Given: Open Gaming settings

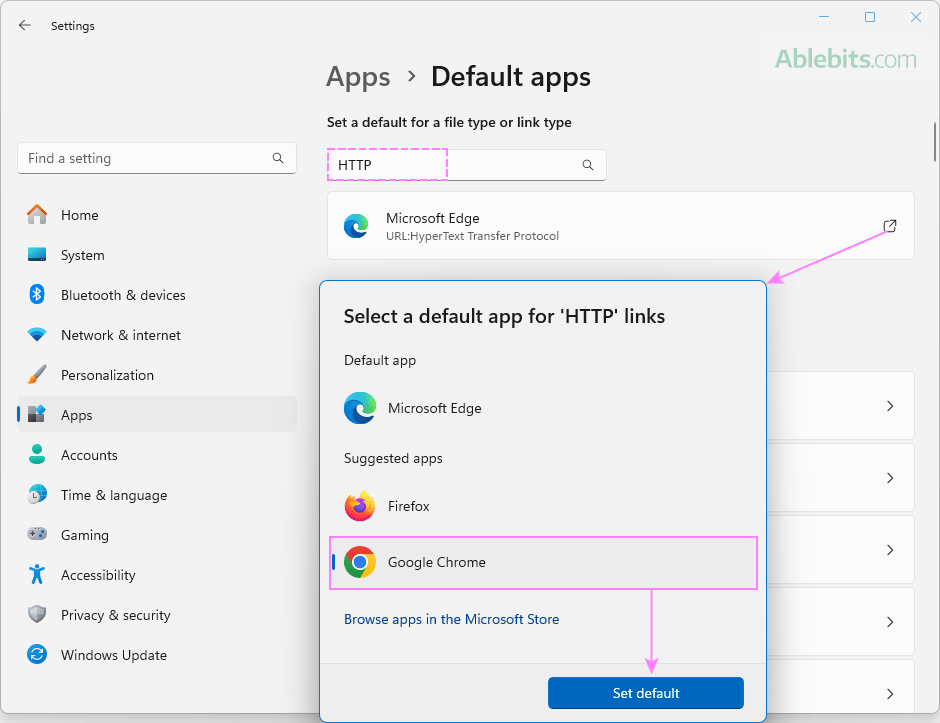Looking at the screenshot, I should [x=156, y=535].
